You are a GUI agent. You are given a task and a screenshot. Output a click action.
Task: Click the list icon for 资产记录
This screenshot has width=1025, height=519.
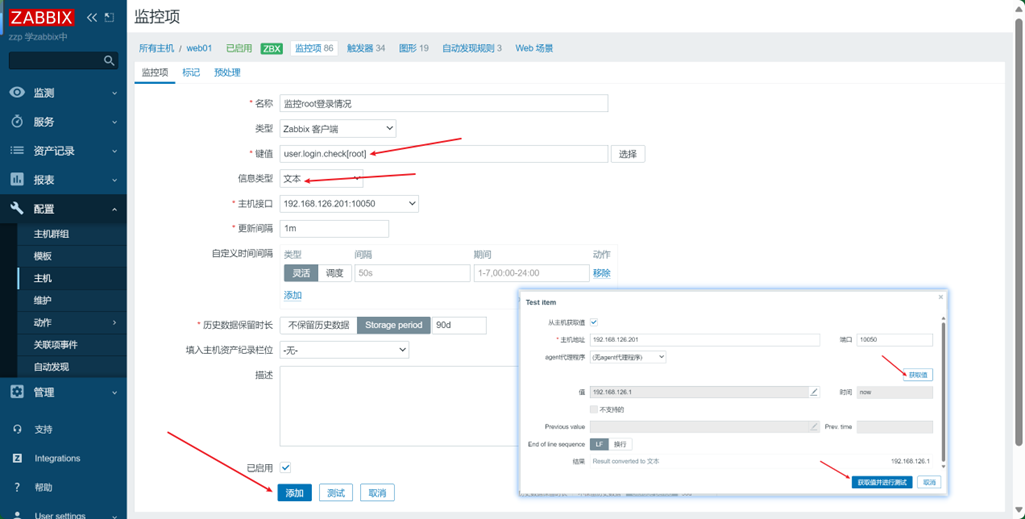[17, 151]
